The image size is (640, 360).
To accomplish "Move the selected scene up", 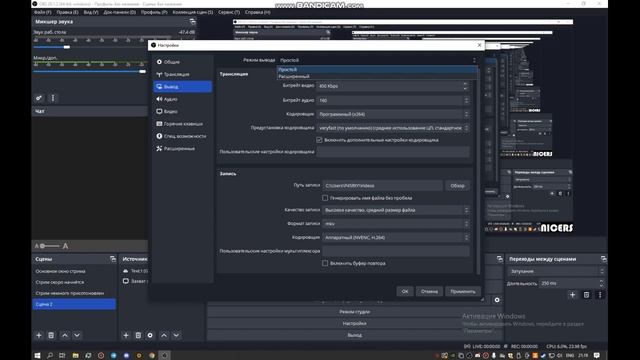I will tap(64, 335).
